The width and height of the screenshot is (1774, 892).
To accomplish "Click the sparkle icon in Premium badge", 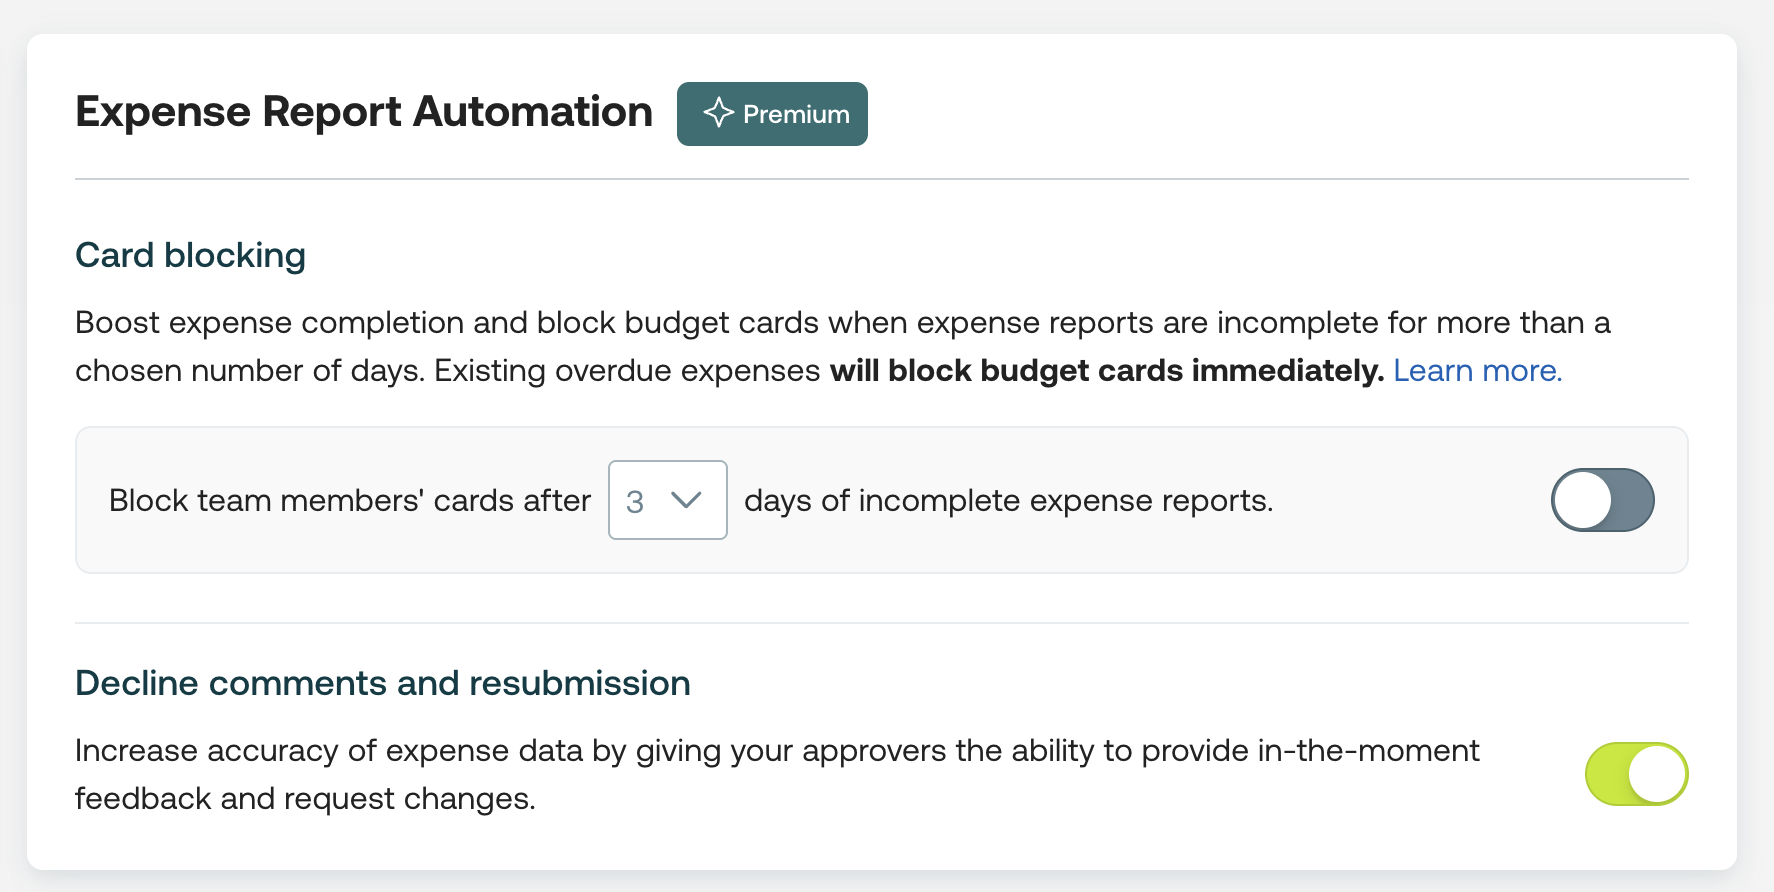I will (718, 113).
